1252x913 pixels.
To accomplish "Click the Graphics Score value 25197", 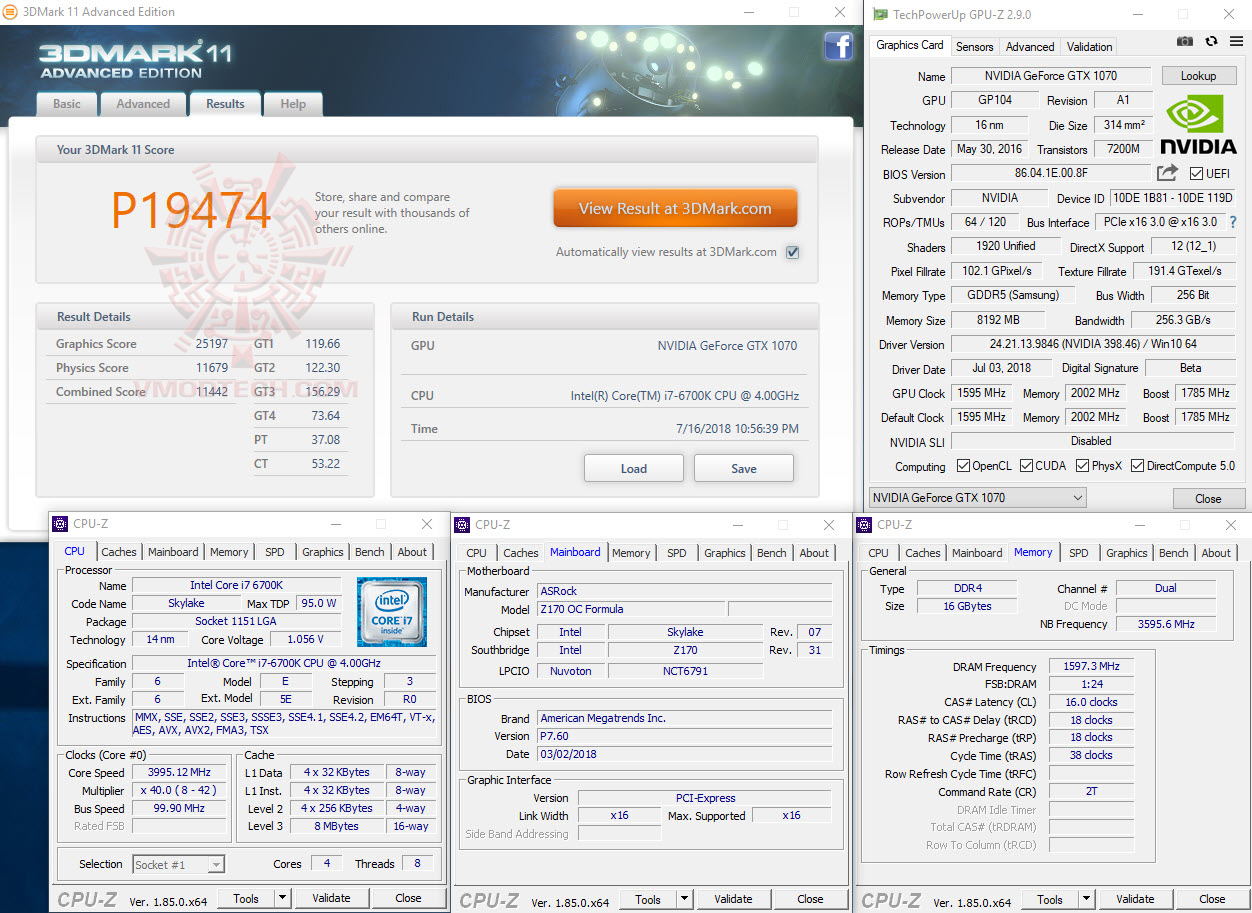I will (x=212, y=344).
